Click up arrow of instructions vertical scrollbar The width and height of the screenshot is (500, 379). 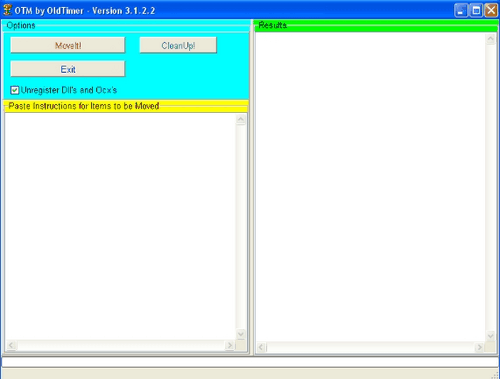point(241,119)
